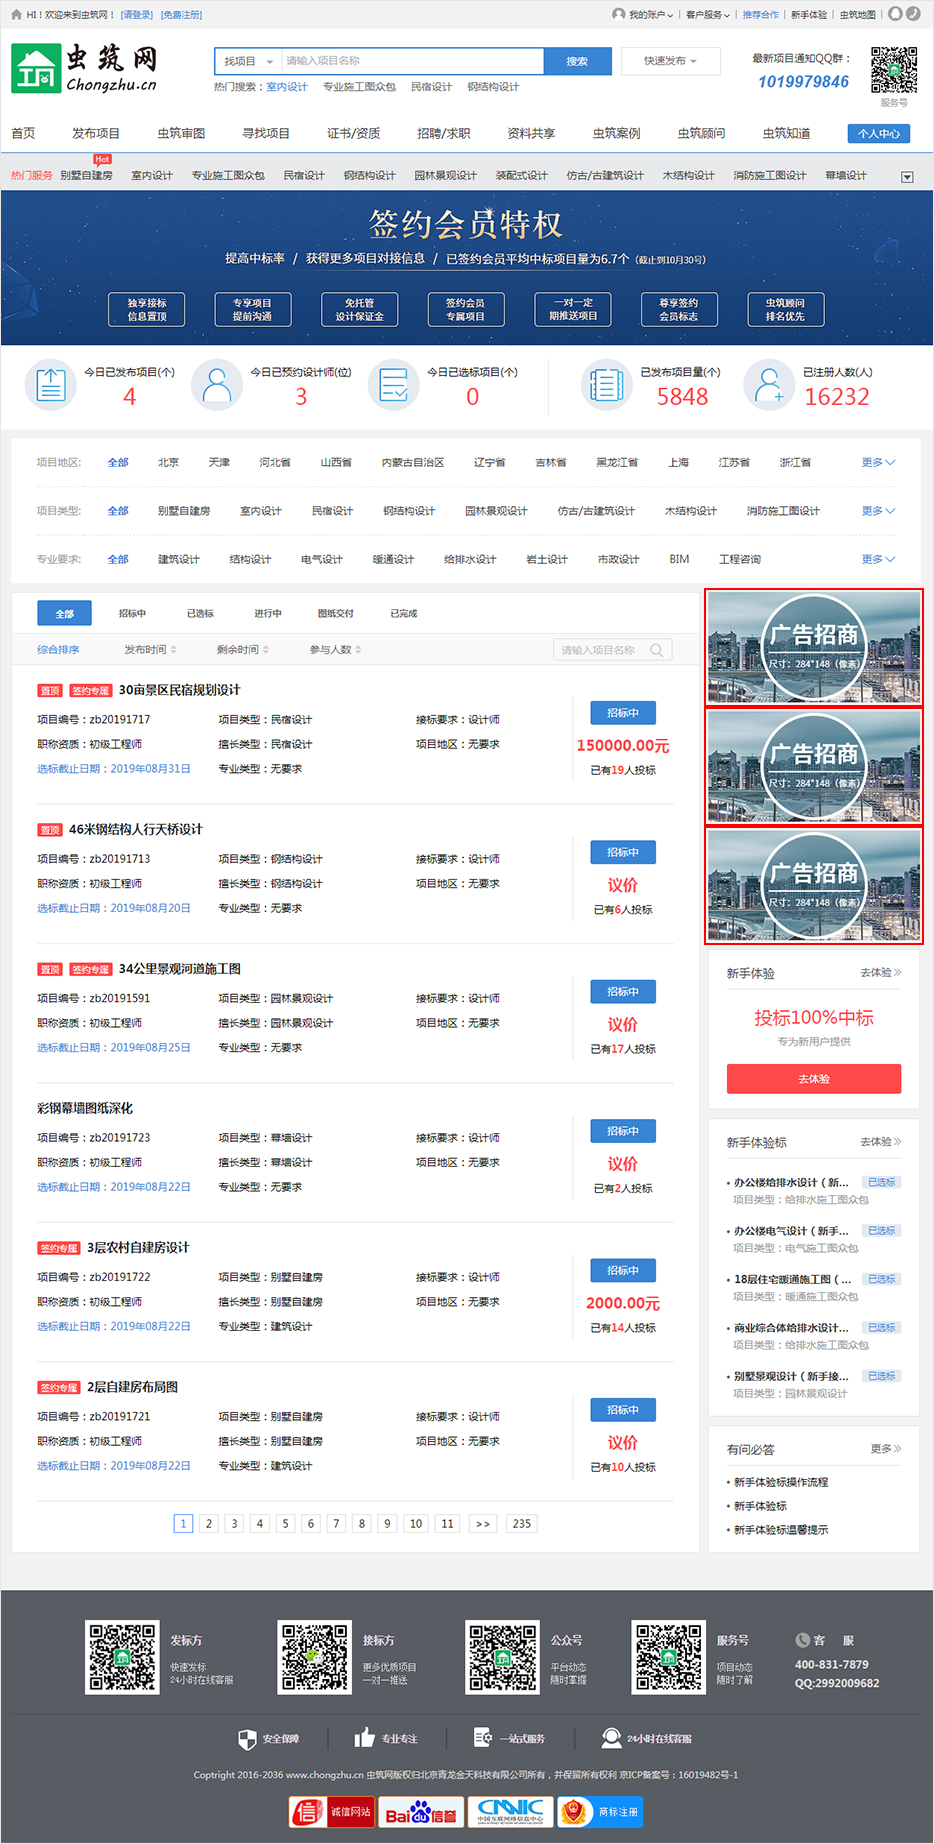Expand 更多 in the 项目地区 filter row
934x1844 pixels.
[878, 462]
